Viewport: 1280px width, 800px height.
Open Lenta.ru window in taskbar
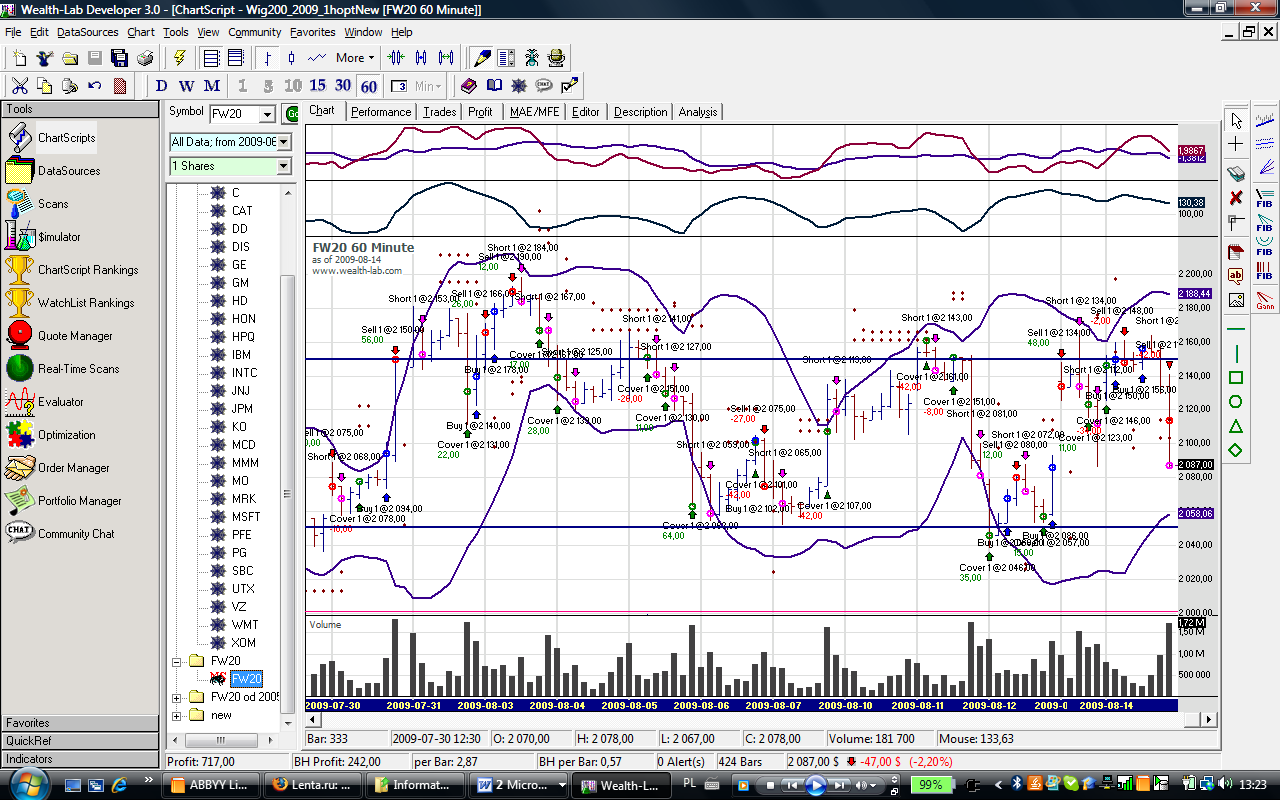pyautogui.click(x=313, y=785)
